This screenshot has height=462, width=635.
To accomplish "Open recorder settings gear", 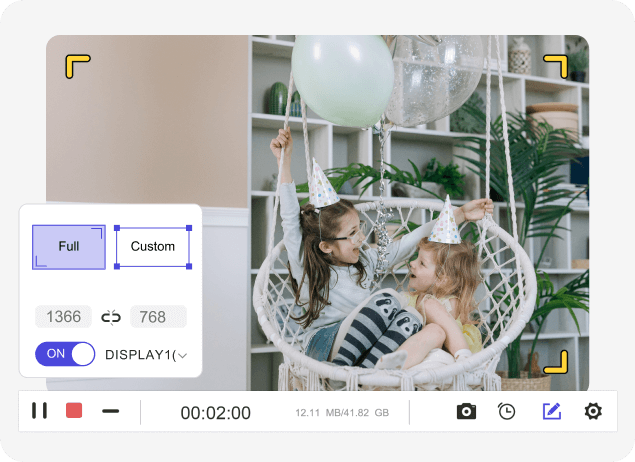I will [593, 411].
